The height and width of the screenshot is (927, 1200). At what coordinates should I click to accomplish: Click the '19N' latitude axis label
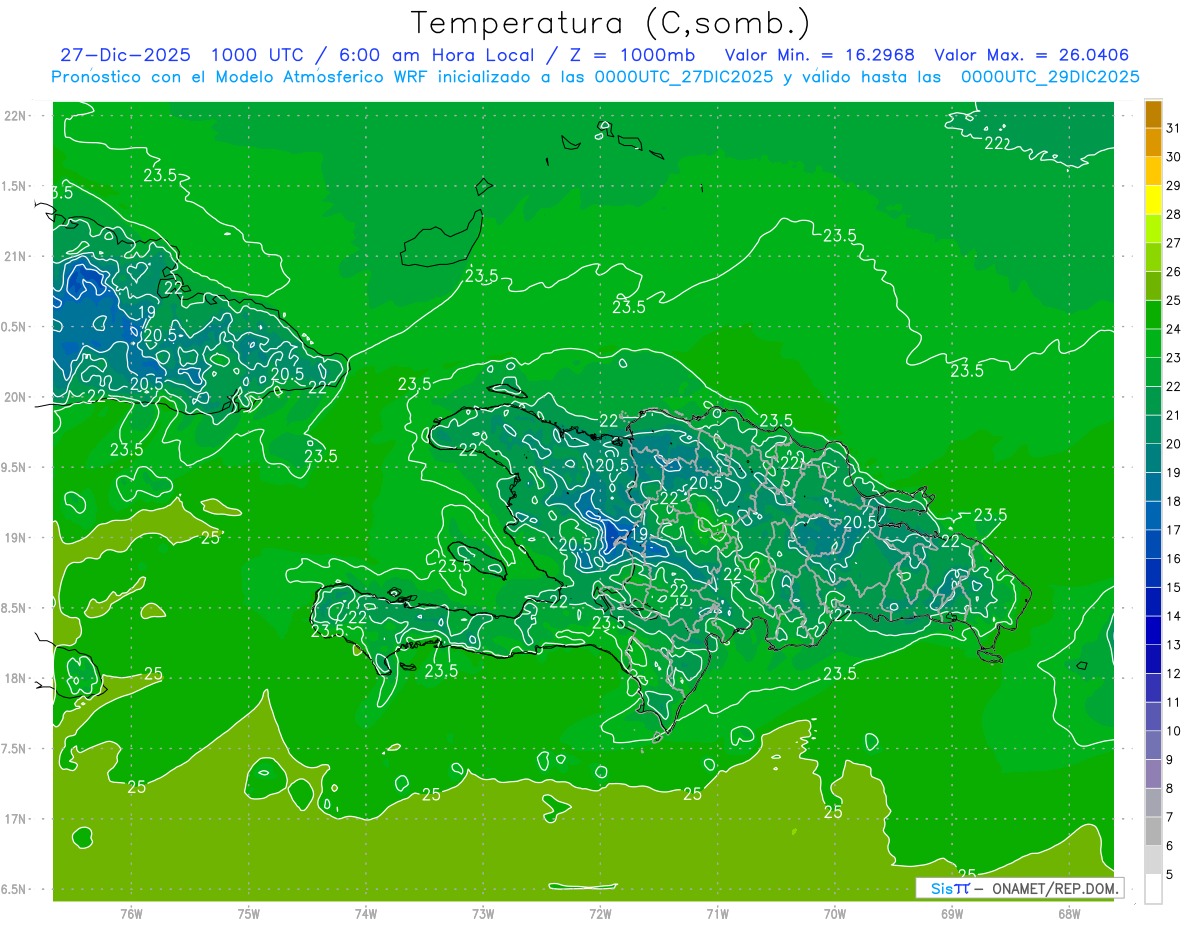point(15,538)
